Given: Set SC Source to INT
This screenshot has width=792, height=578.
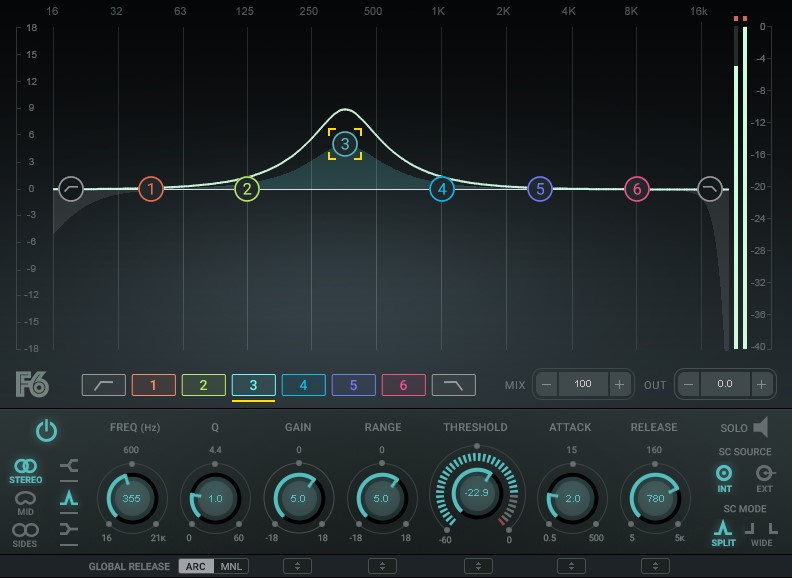Looking at the screenshot, I should (723, 474).
